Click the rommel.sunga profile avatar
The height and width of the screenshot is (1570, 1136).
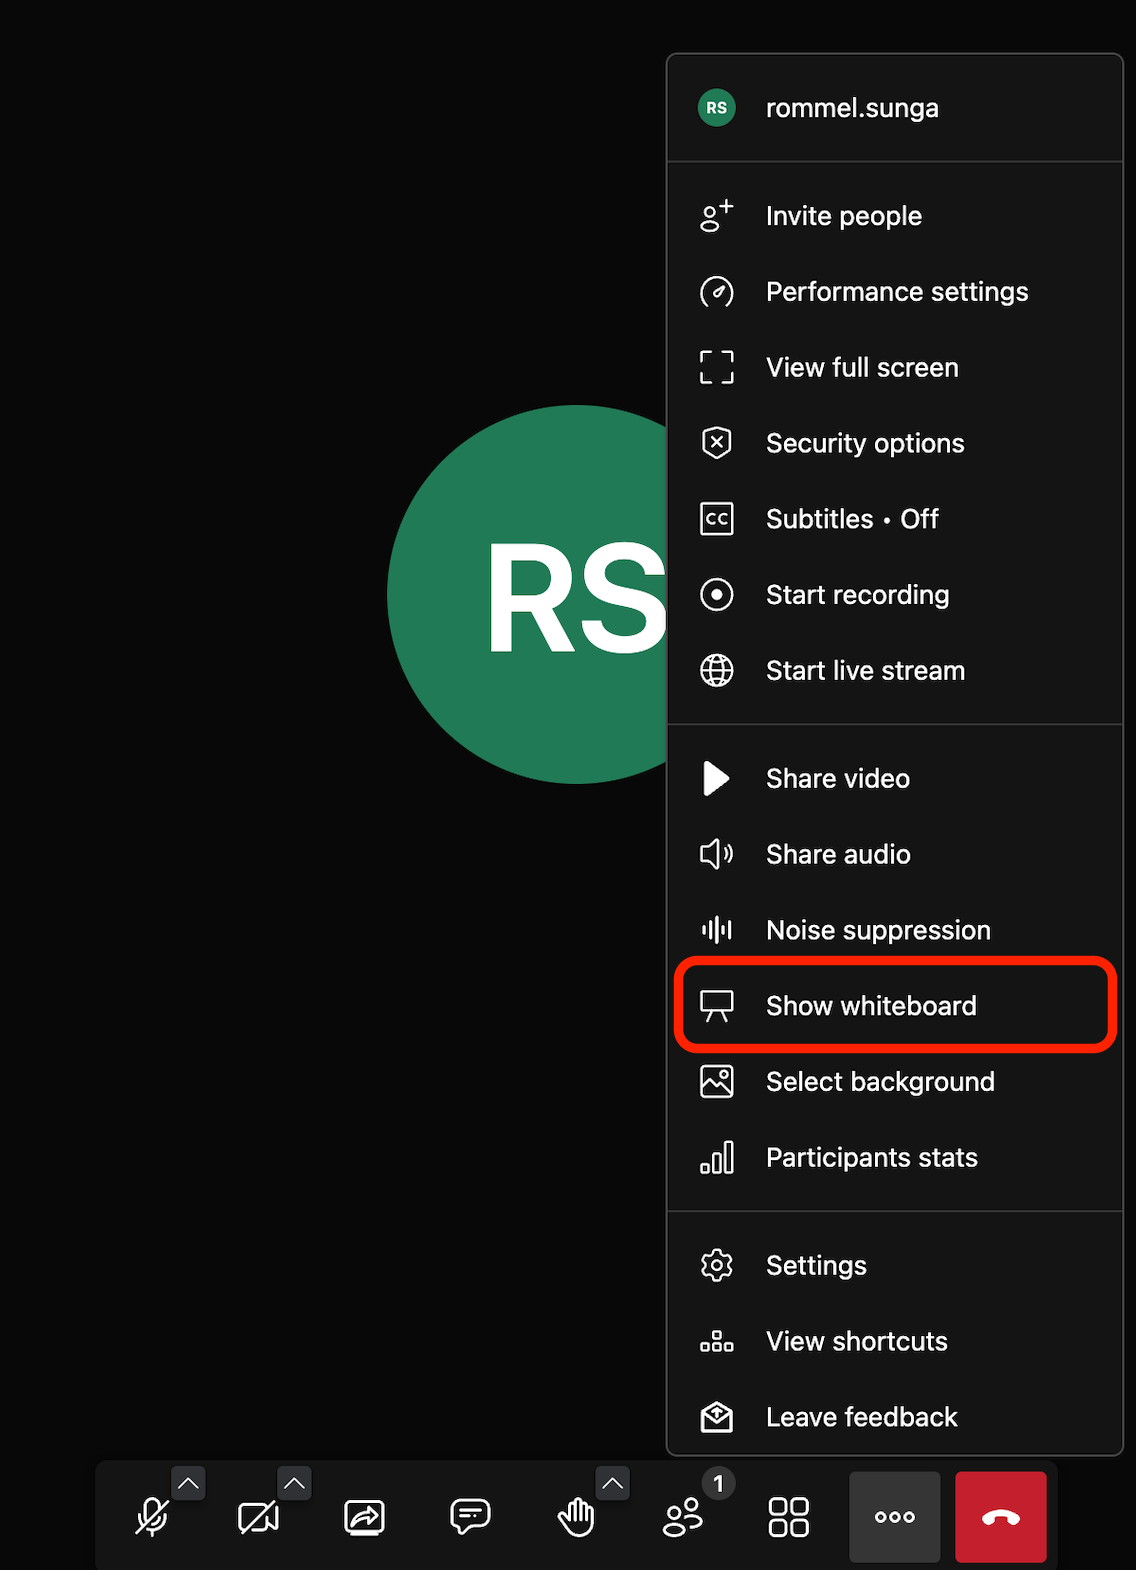coord(717,108)
